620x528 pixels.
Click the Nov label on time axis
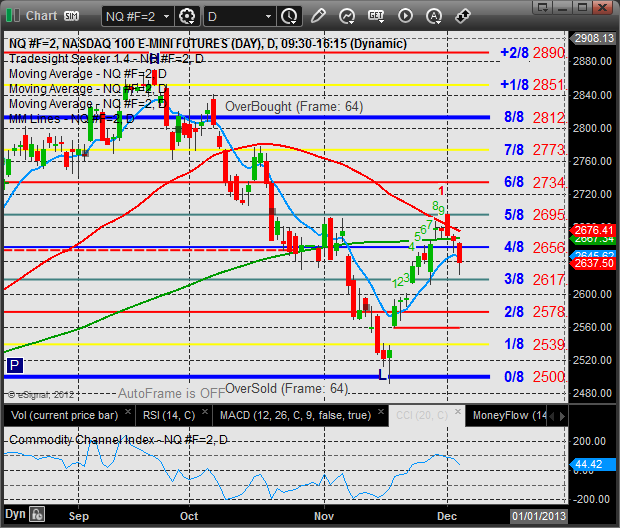[x=324, y=516]
